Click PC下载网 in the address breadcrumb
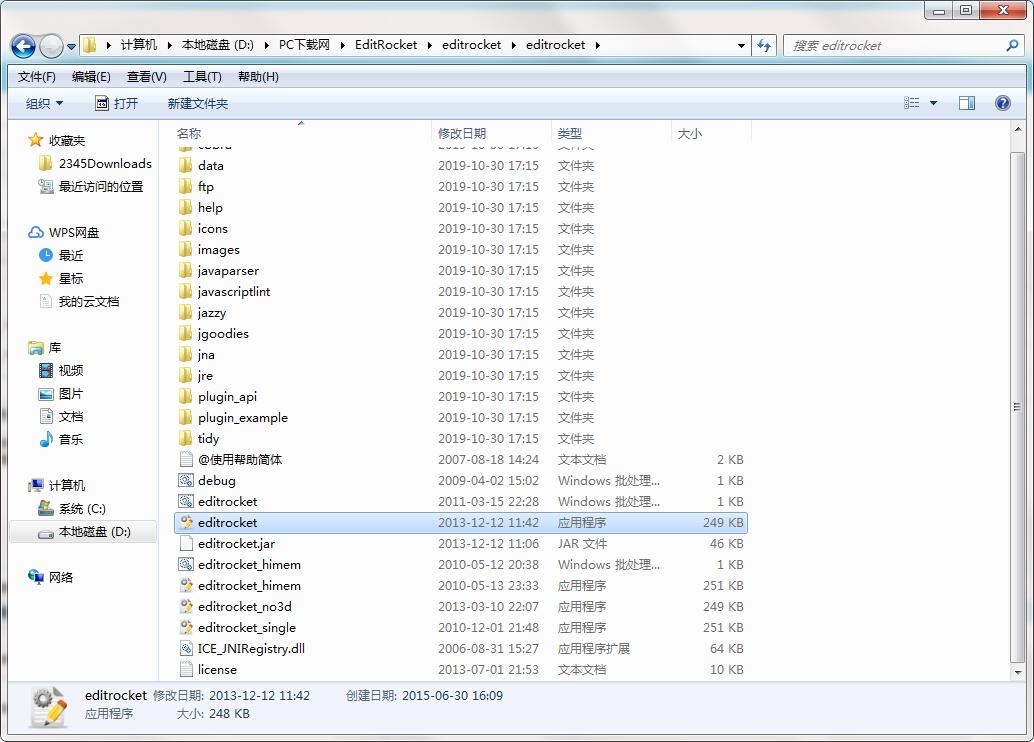Viewport: 1034px width, 742px height. tap(304, 45)
